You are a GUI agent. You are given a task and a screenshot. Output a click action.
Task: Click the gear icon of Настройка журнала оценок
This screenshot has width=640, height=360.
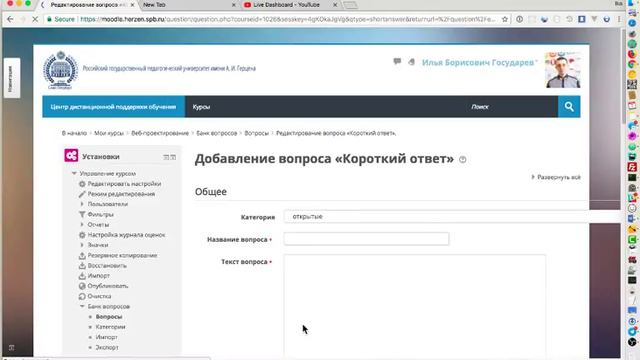(x=82, y=235)
